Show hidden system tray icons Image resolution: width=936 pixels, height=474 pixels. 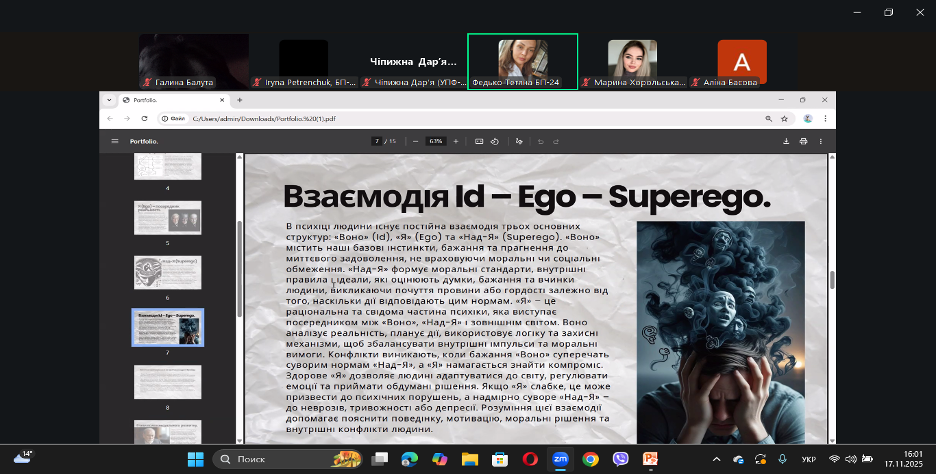(717, 459)
